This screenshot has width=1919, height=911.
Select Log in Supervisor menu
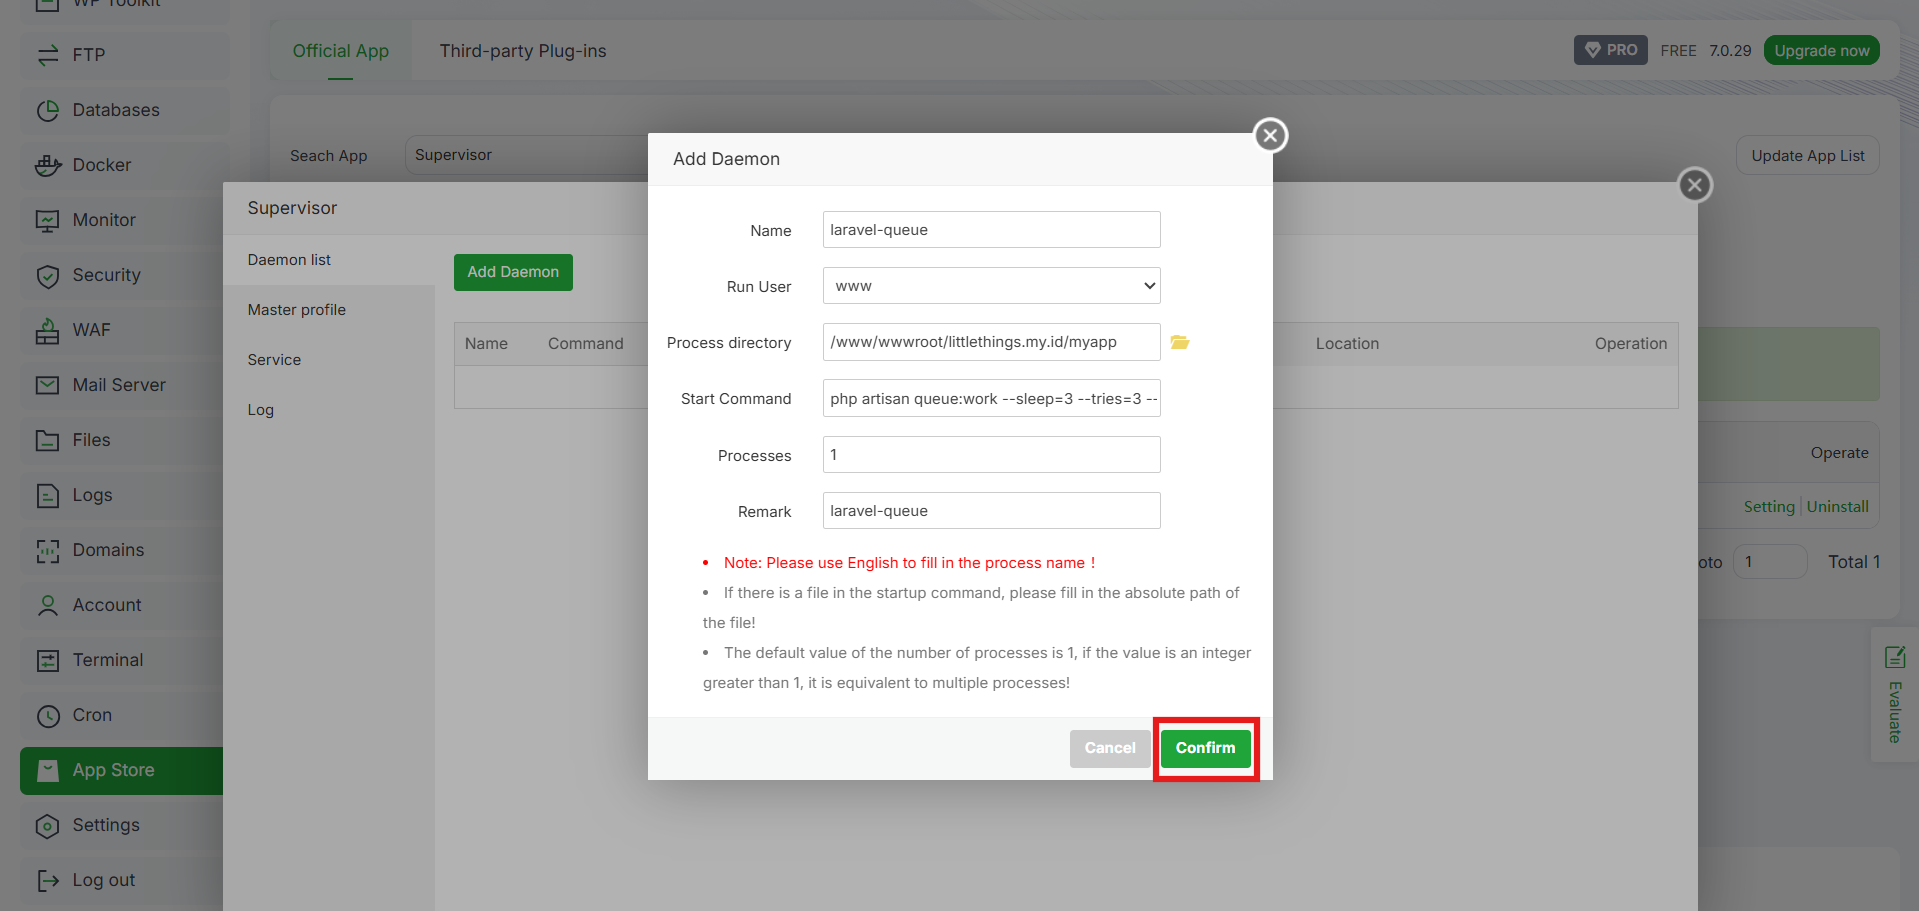pyautogui.click(x=329, y=410)
